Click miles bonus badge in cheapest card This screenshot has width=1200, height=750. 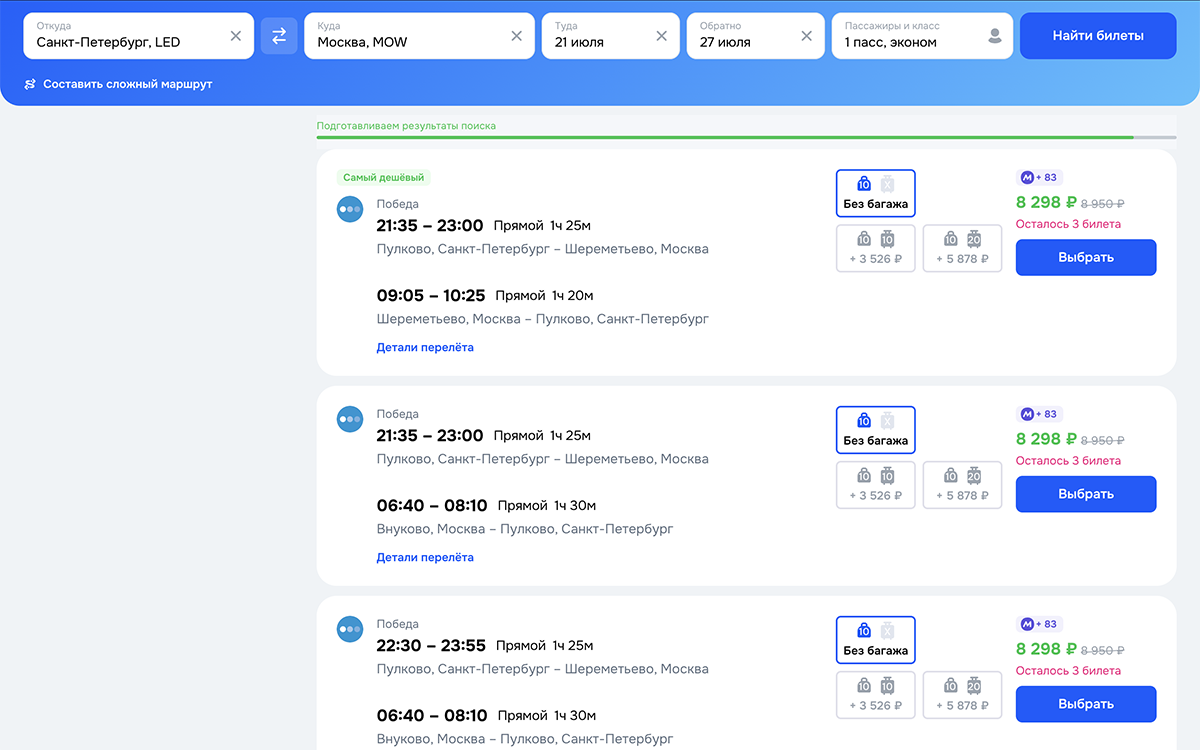1038,177
